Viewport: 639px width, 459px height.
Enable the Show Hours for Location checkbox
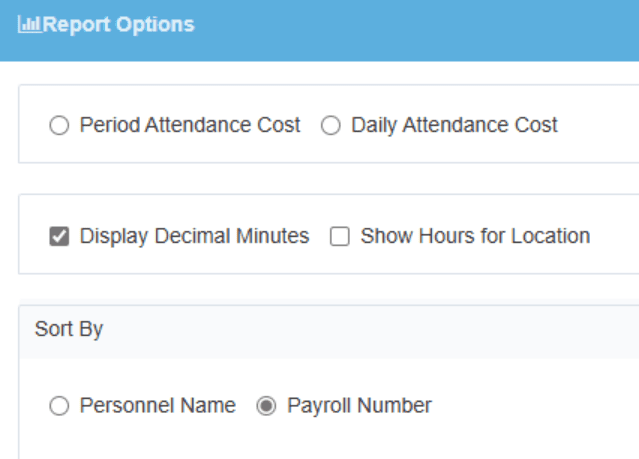point(340,237)
